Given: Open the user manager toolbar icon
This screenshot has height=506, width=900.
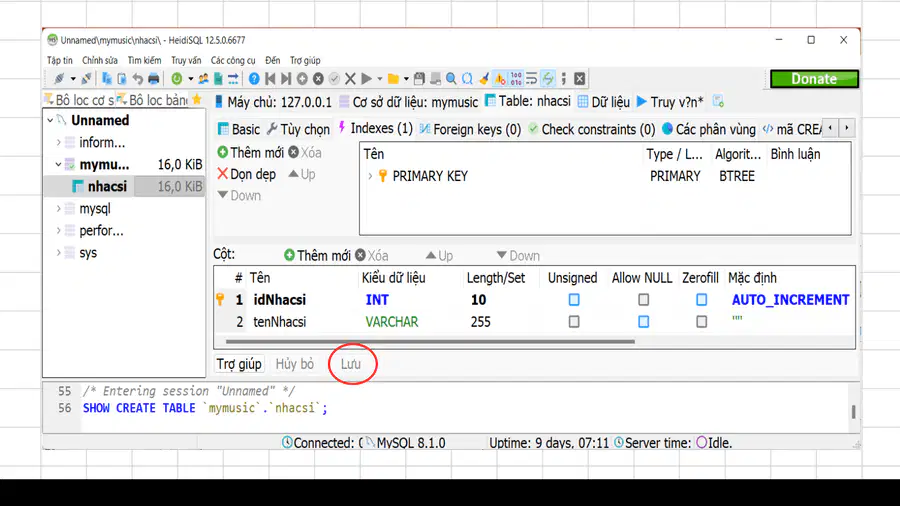Looking at the screenshot, I should 203,79.
